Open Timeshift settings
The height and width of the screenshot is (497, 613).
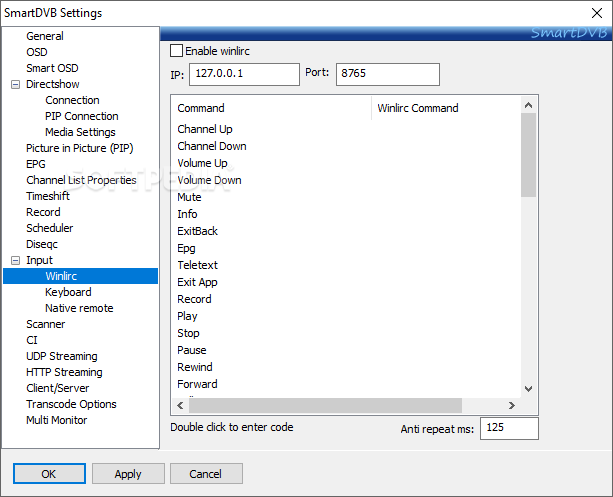[48, 196]
